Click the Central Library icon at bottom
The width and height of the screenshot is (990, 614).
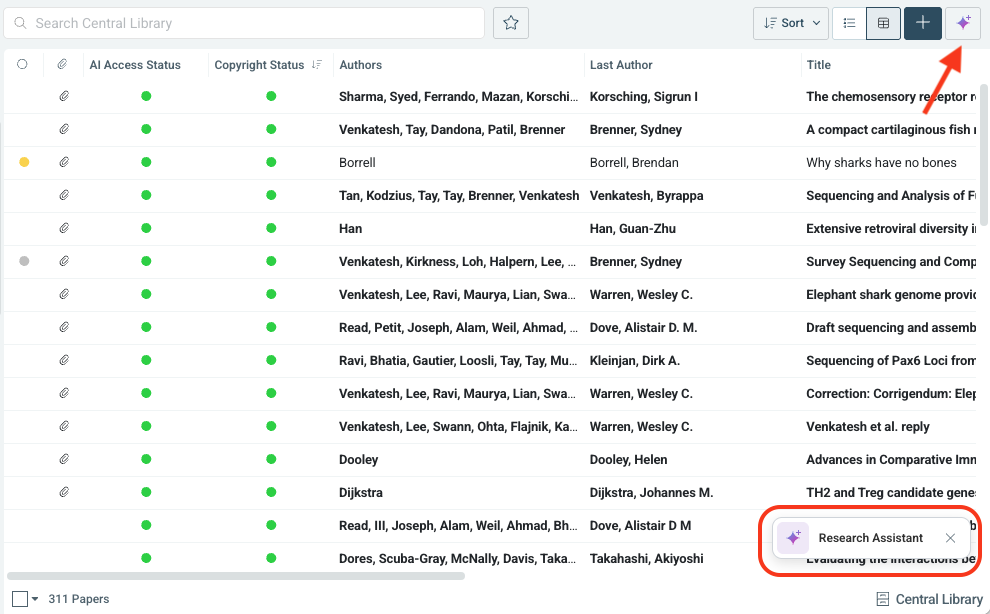[883, 599]
